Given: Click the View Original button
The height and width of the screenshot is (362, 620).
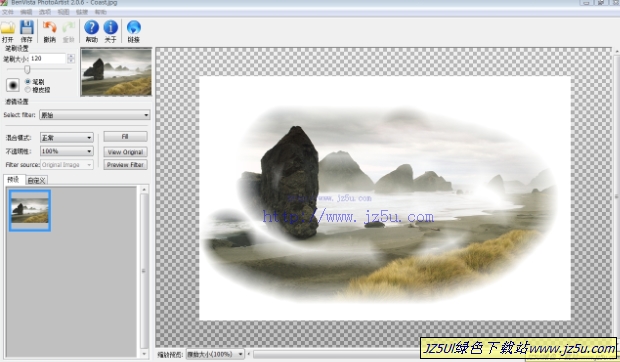Looking at the screenshot, I should [x=125, y=152].
